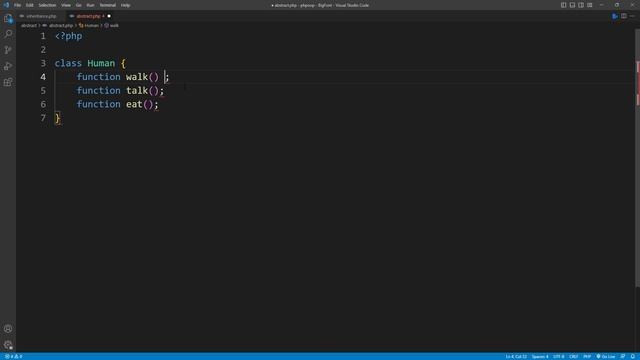Click the walk function name
The width and height of the screenshot is (640, 360).
pyautogui.click(x=137, y=77)
